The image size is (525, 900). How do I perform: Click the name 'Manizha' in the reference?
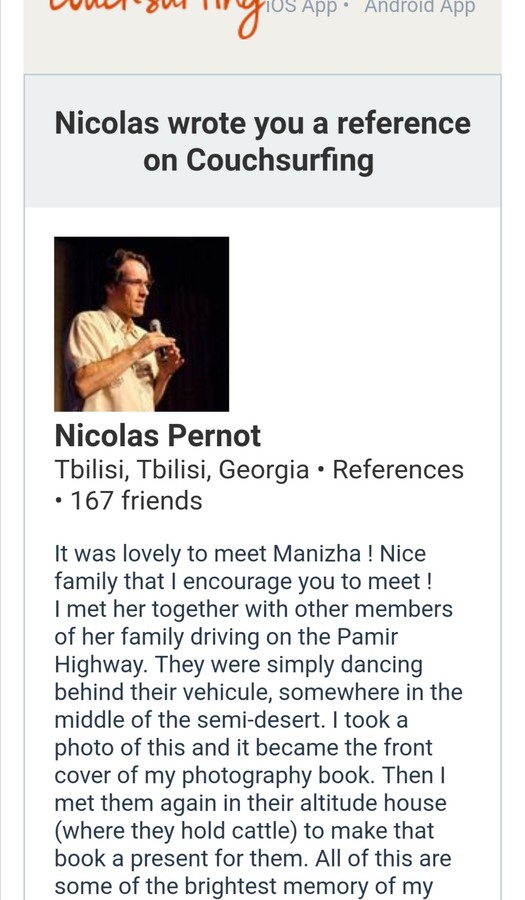click(317, 554)
